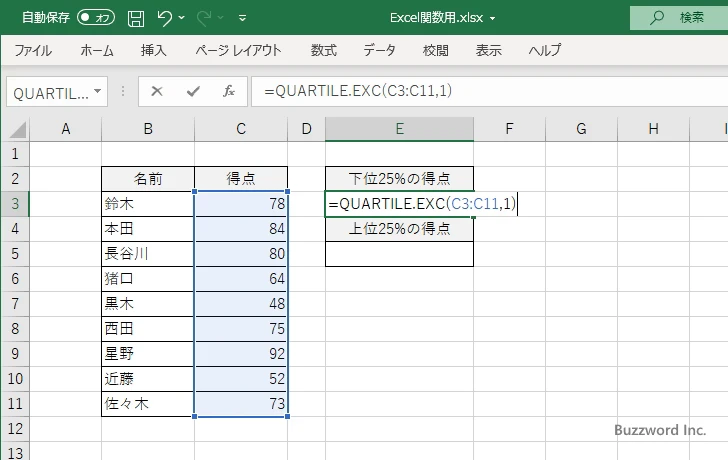
Task: Click the score cell with 64
Action: coord(241,279)
